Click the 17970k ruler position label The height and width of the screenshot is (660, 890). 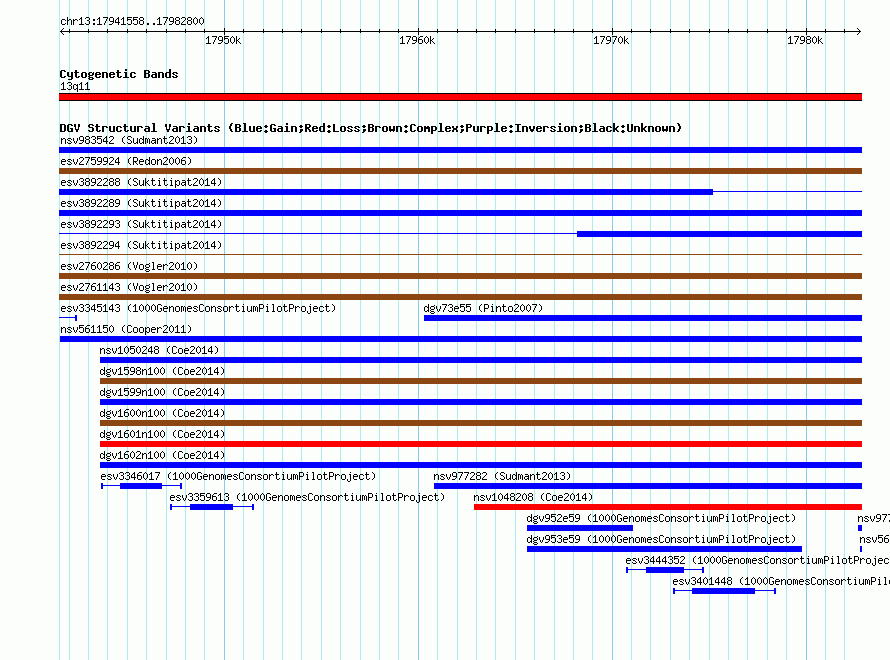[x=611, y=40]
